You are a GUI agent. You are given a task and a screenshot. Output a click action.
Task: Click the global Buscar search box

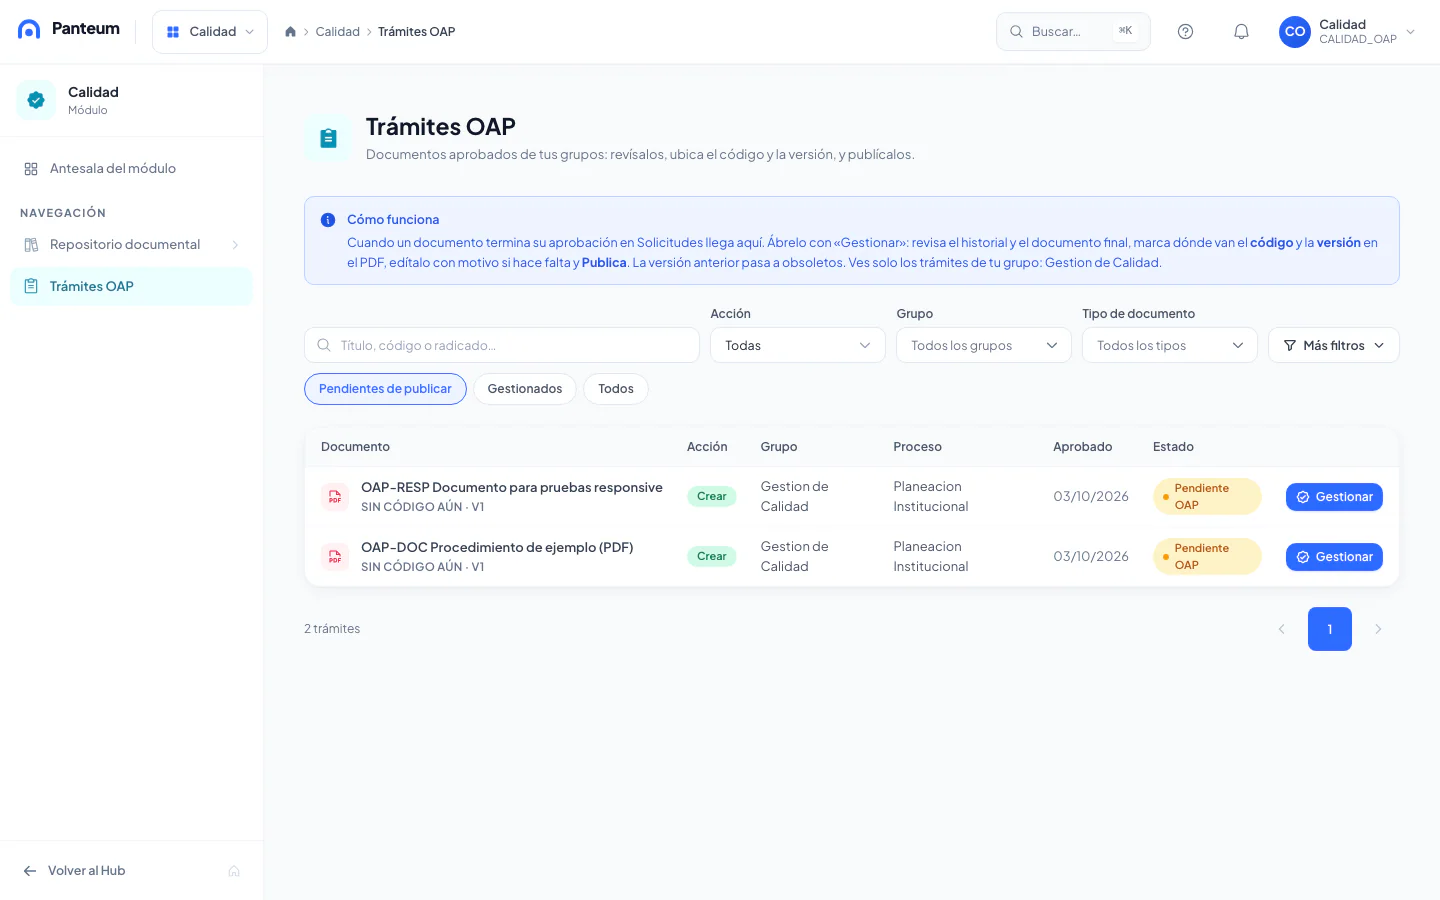point(1073,32)
